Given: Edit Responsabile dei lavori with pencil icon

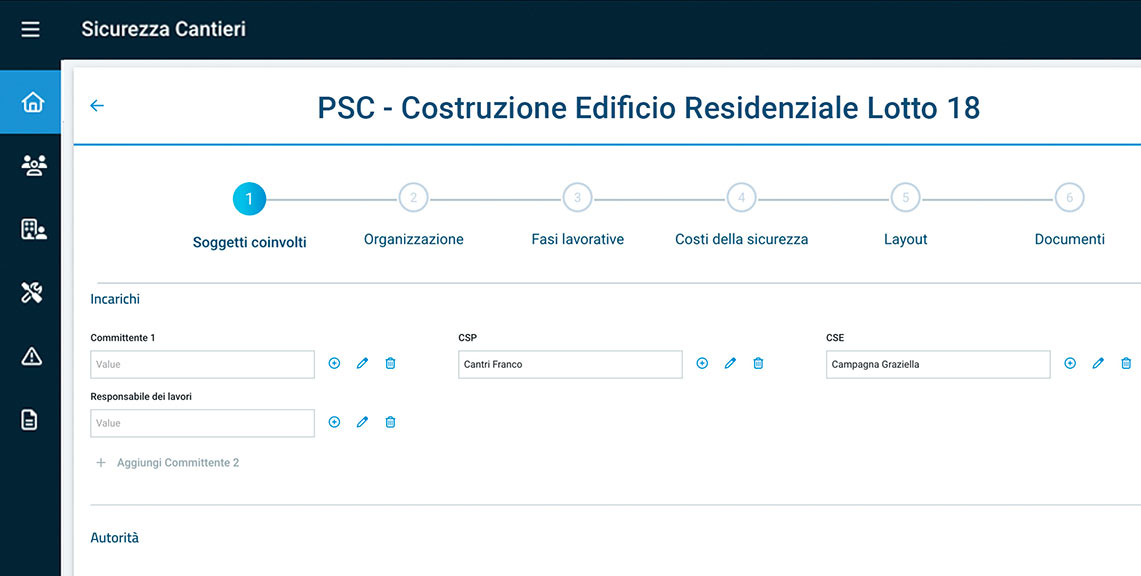Looking at the screenshot, I should [x=362, y=422].
